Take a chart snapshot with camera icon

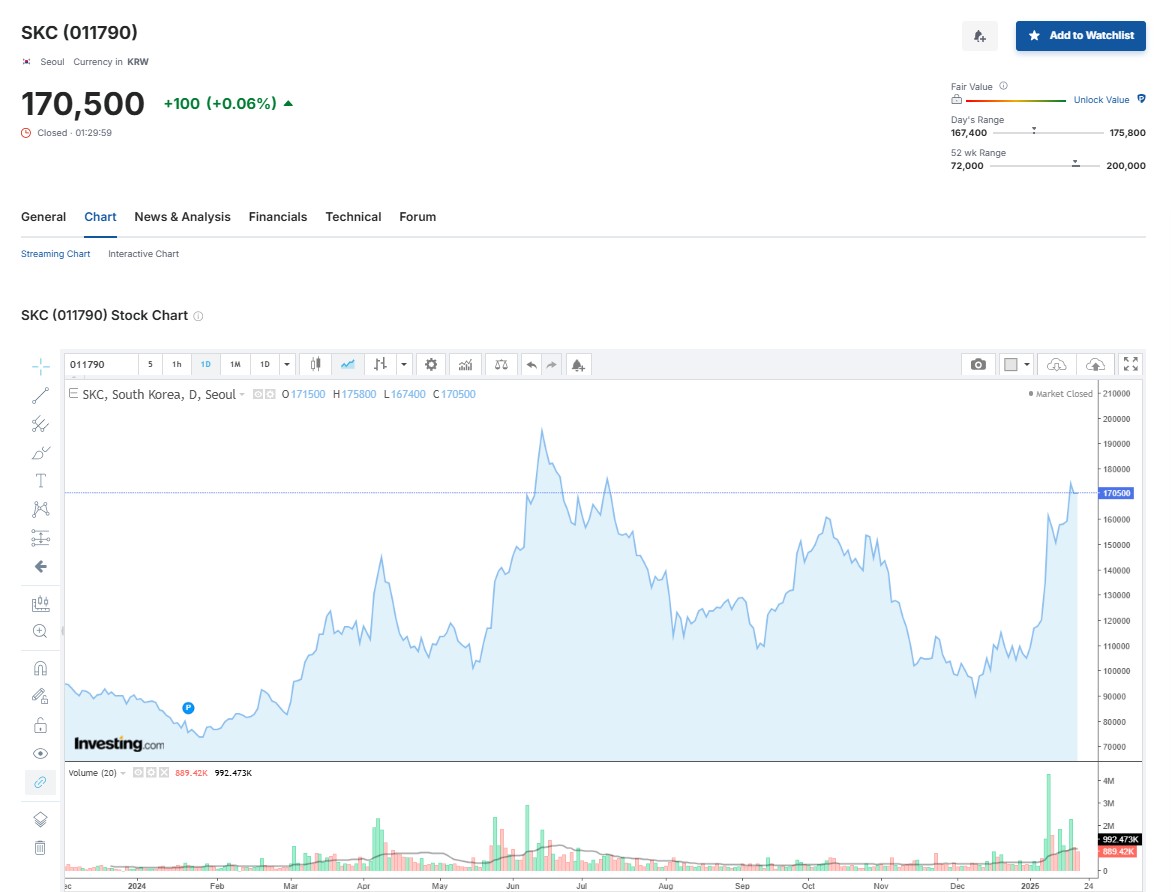coord(978,365)
